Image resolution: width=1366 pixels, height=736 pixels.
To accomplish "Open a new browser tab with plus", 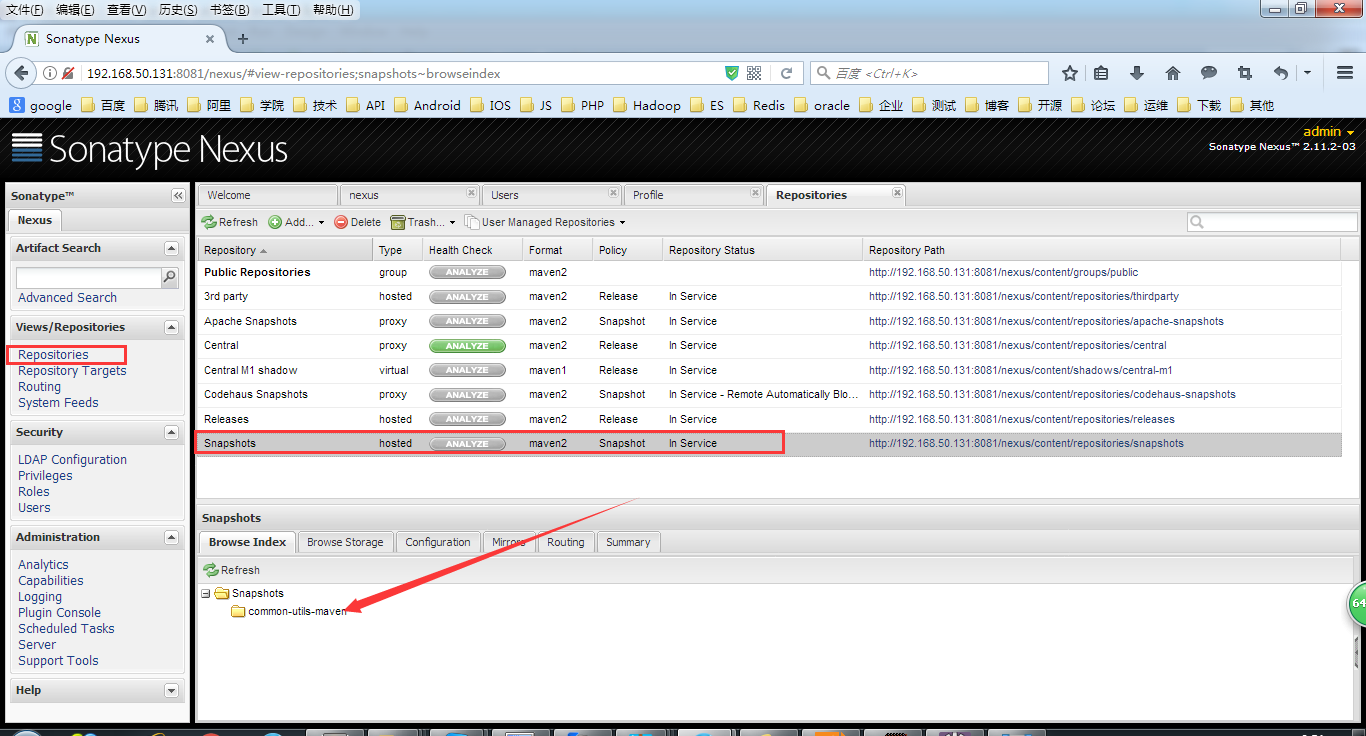I will pos(242,39).
